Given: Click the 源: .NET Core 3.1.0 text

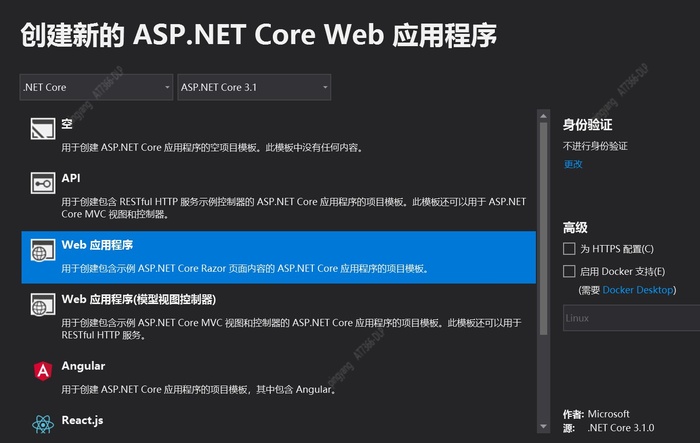Looking at the screenshot, I should (x=608, y=428).
